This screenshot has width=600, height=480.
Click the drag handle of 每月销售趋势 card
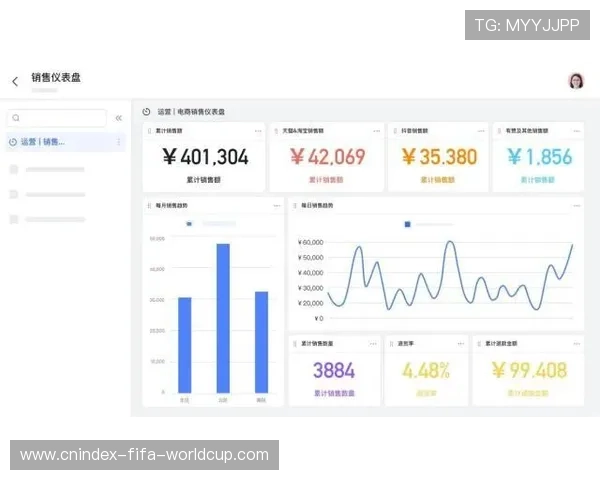point(149,206)
